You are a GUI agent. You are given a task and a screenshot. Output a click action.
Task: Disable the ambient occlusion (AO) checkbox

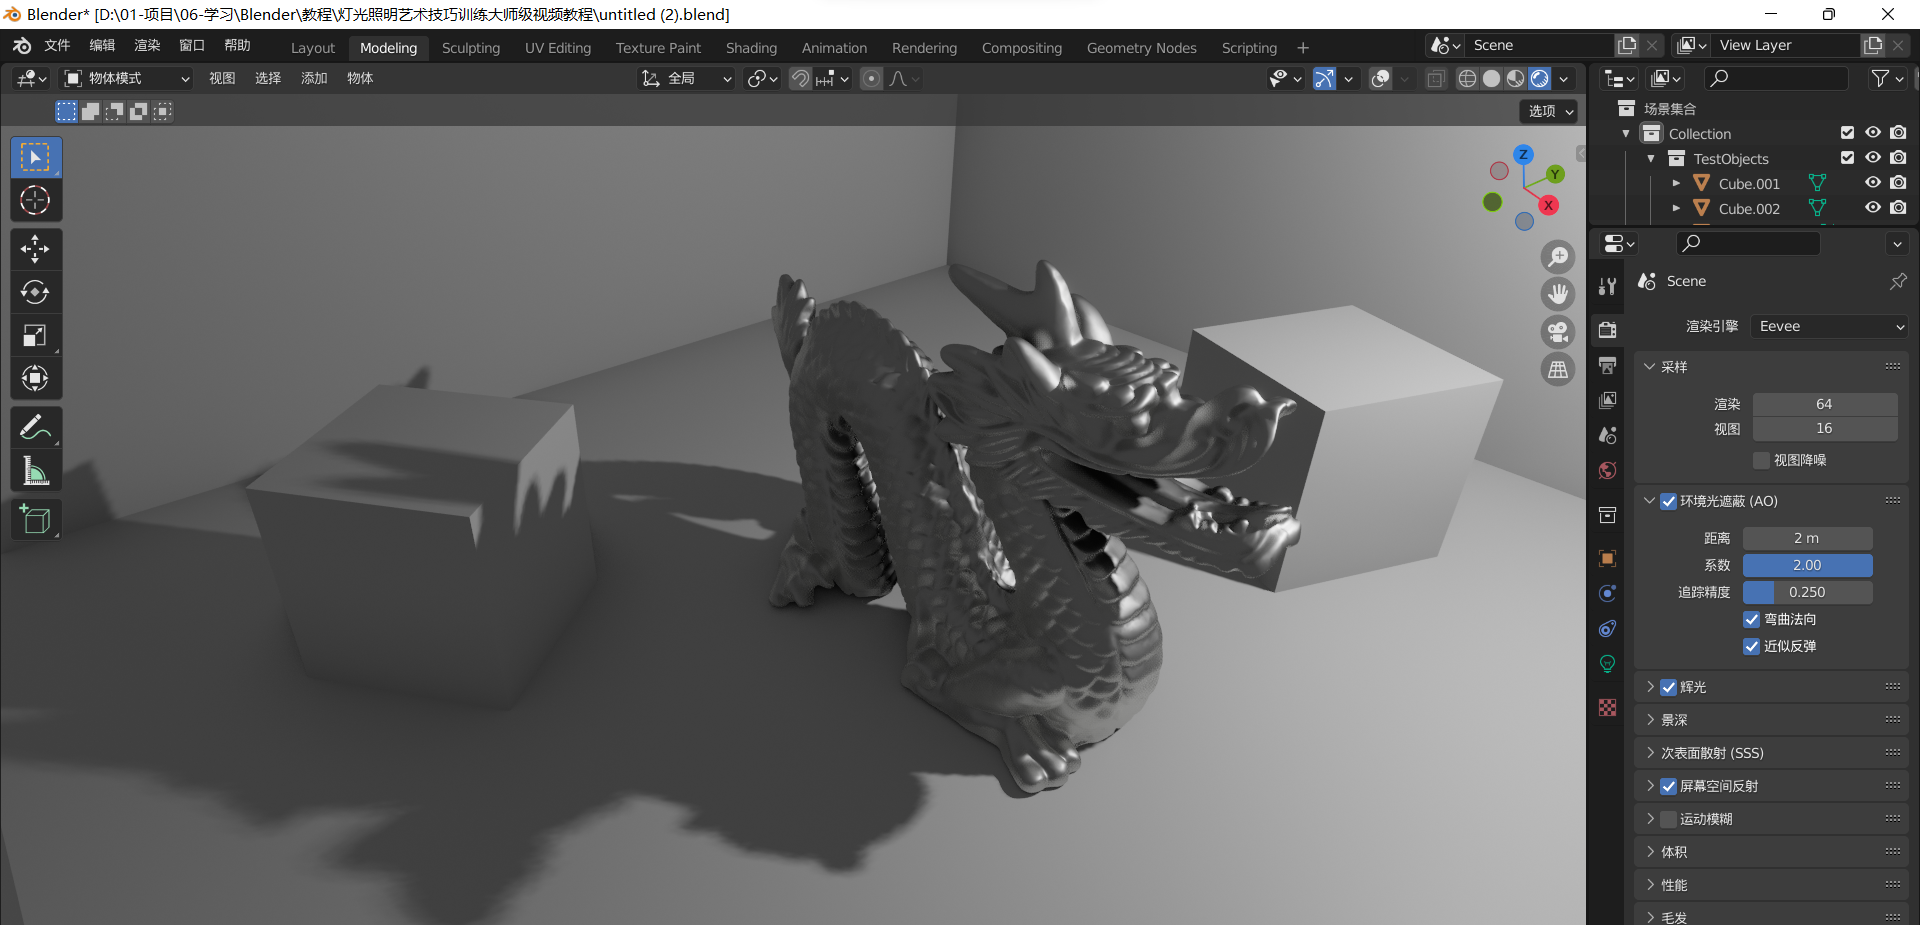pos(1668,501)
